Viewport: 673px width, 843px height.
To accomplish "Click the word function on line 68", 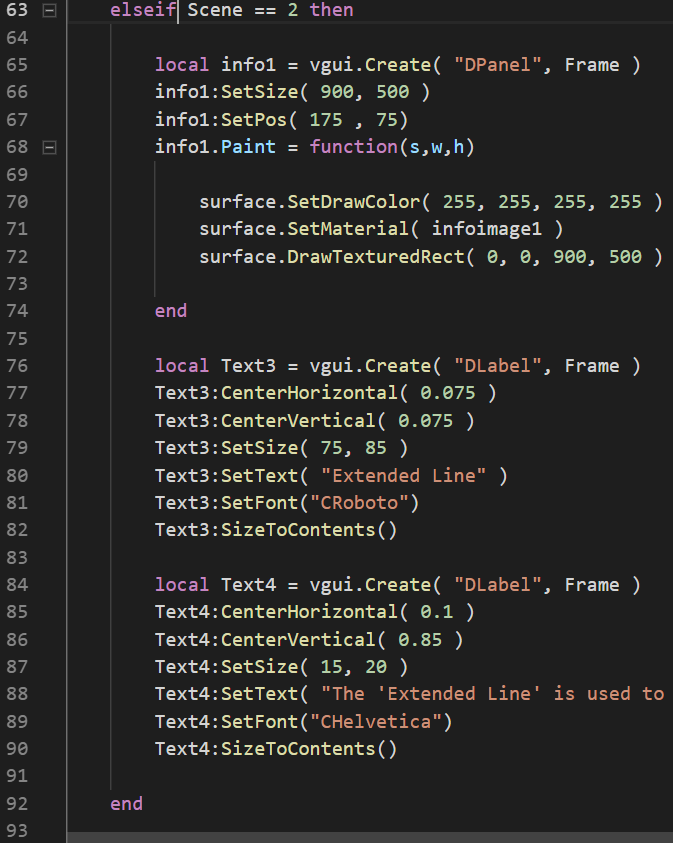I will (x=354, y=147).
